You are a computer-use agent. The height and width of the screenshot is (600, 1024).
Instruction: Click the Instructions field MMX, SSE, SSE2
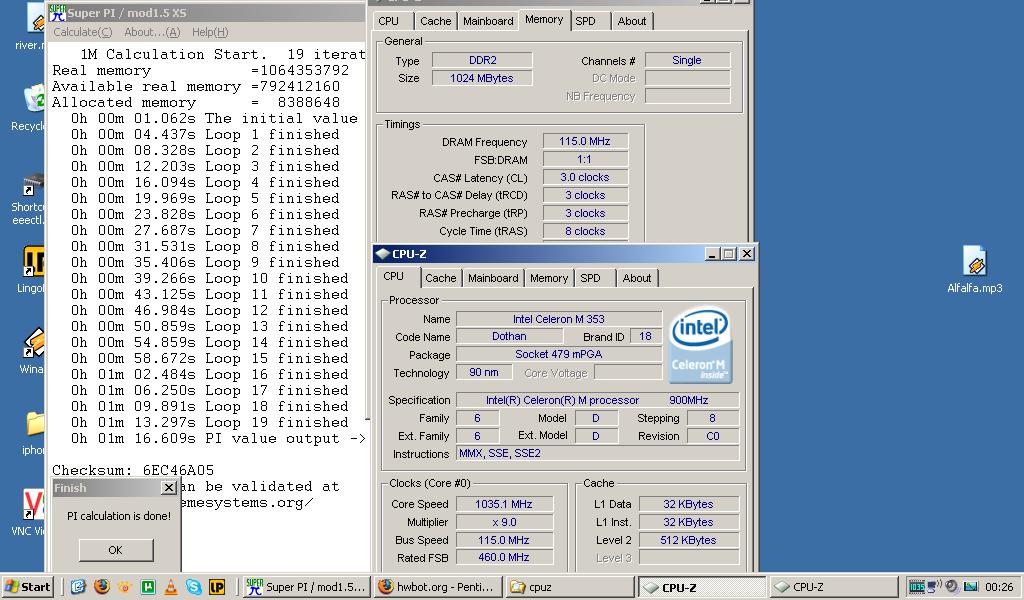tap(598, 453)
